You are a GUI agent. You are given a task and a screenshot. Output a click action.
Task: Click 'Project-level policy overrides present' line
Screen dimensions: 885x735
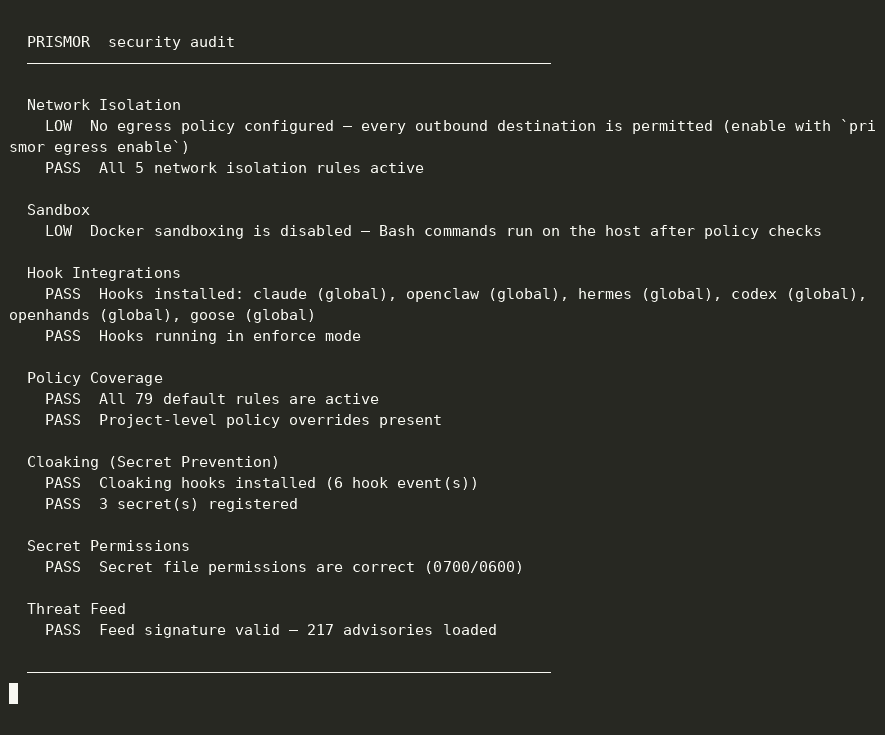243,420
